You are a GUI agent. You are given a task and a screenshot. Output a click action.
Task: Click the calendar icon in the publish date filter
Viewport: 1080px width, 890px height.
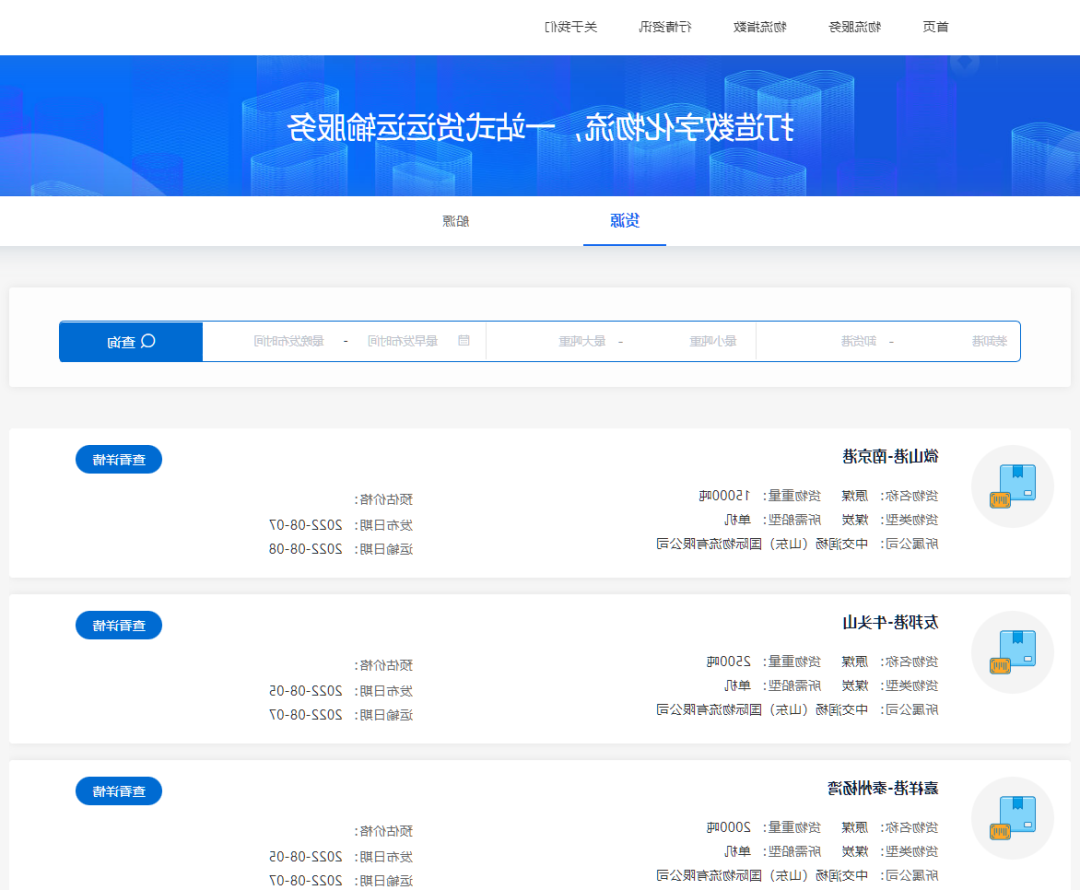pos(464,340)
